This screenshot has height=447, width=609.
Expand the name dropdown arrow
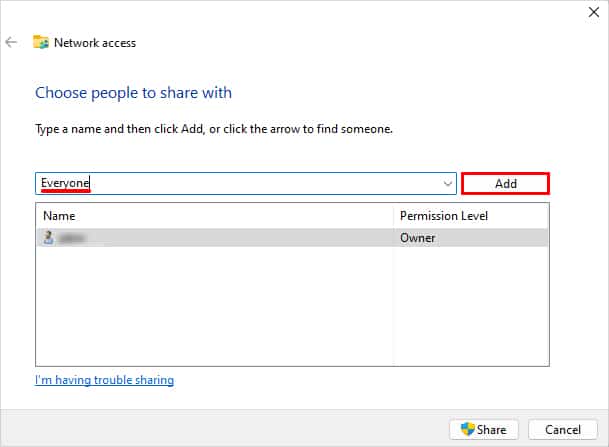point(448,183)
